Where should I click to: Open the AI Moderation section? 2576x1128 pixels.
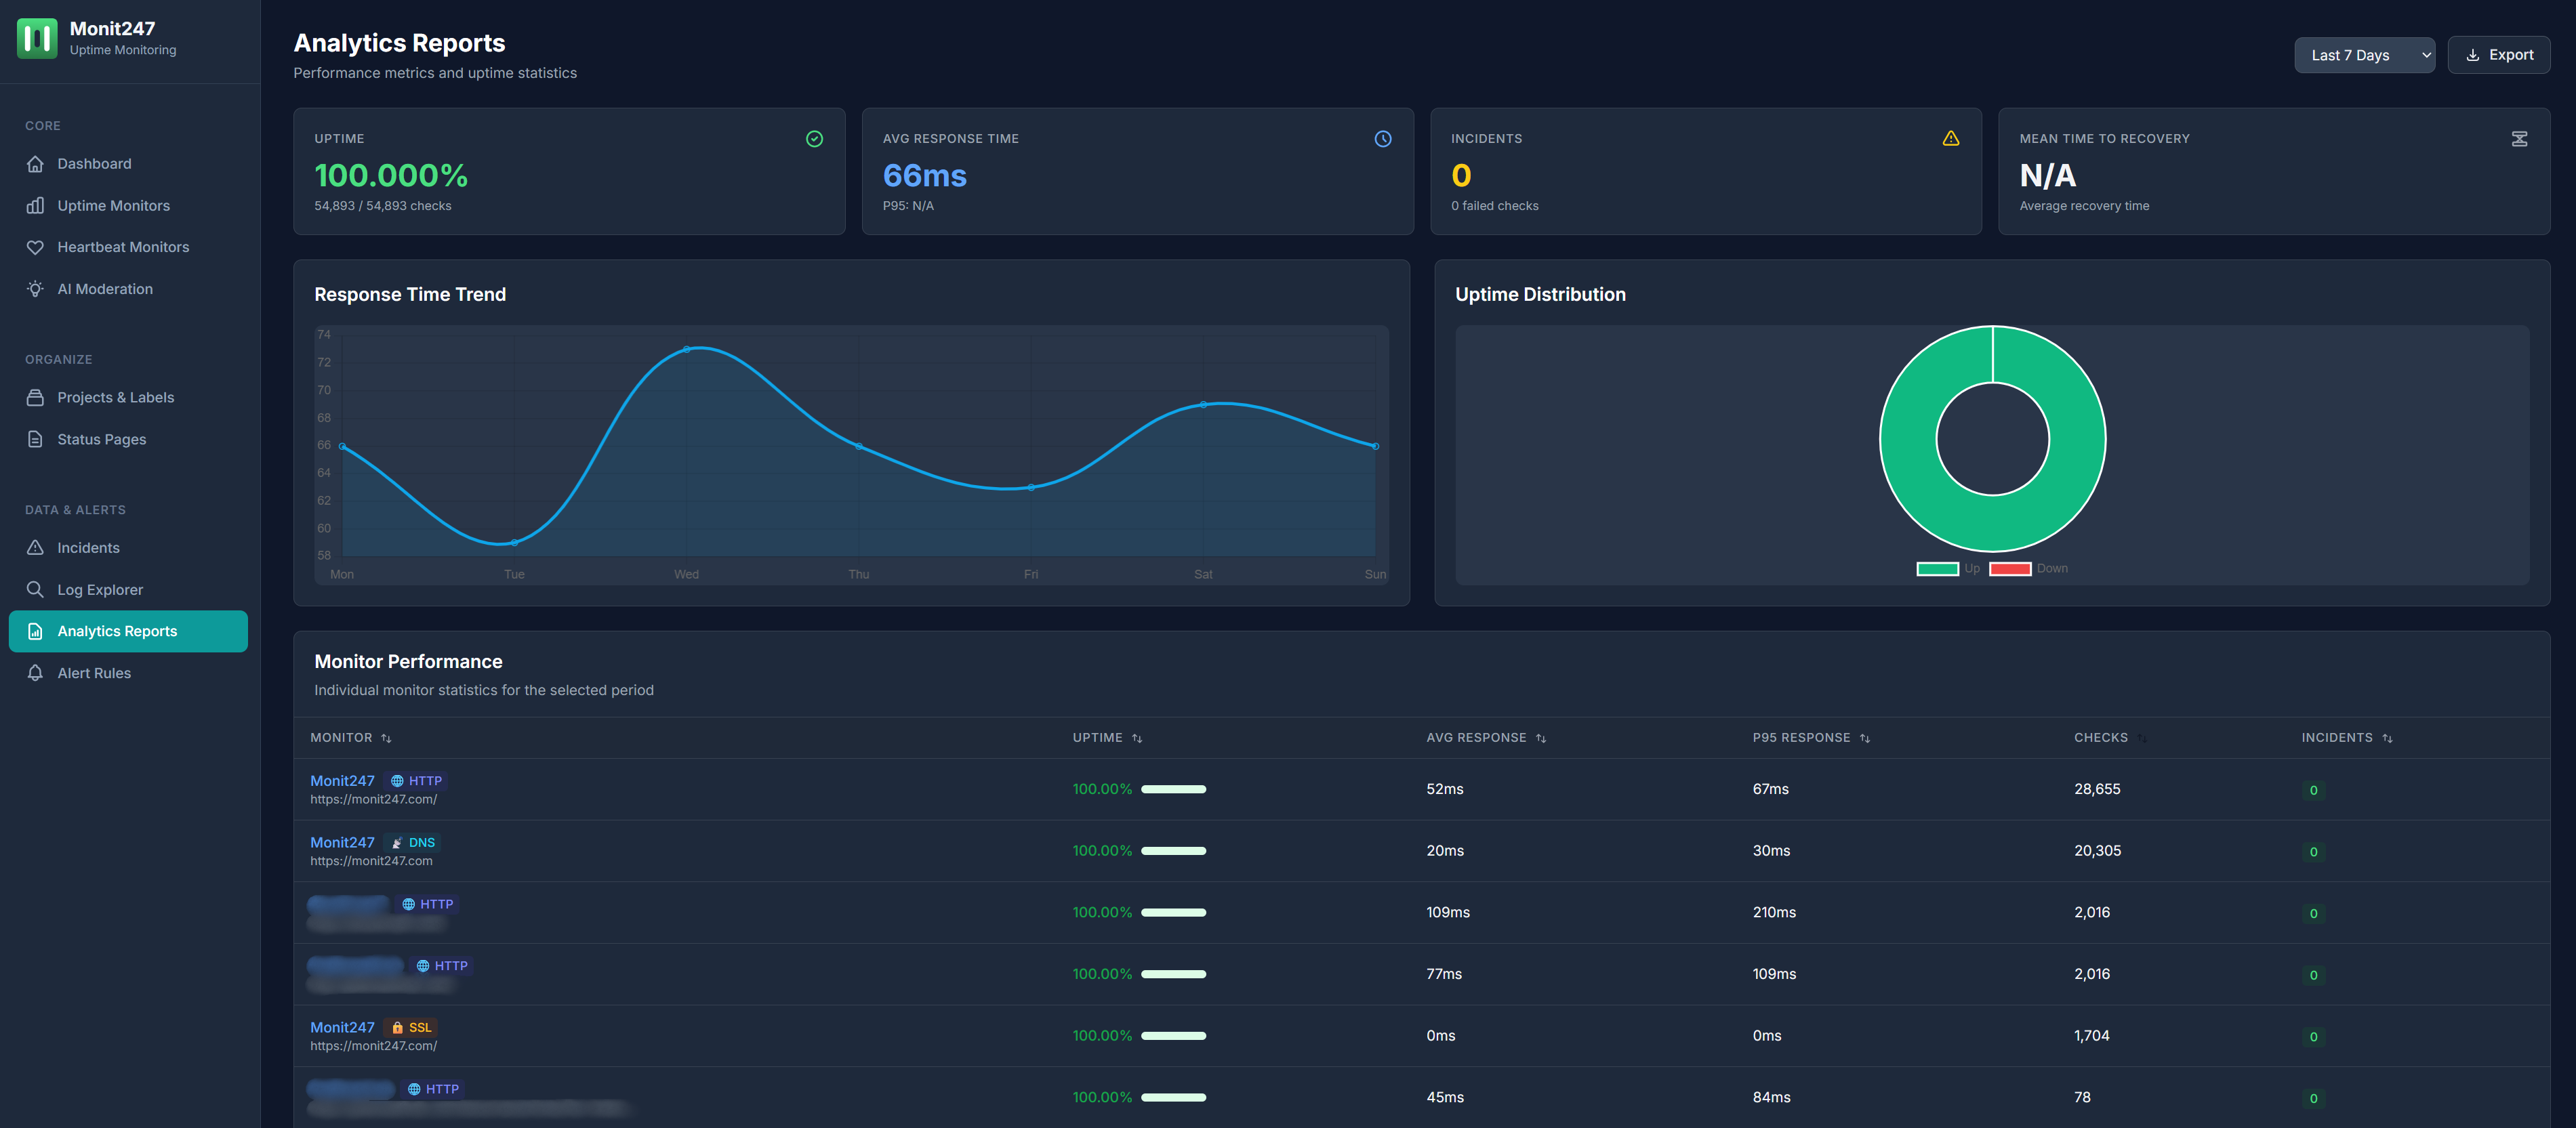click(35, 288)
